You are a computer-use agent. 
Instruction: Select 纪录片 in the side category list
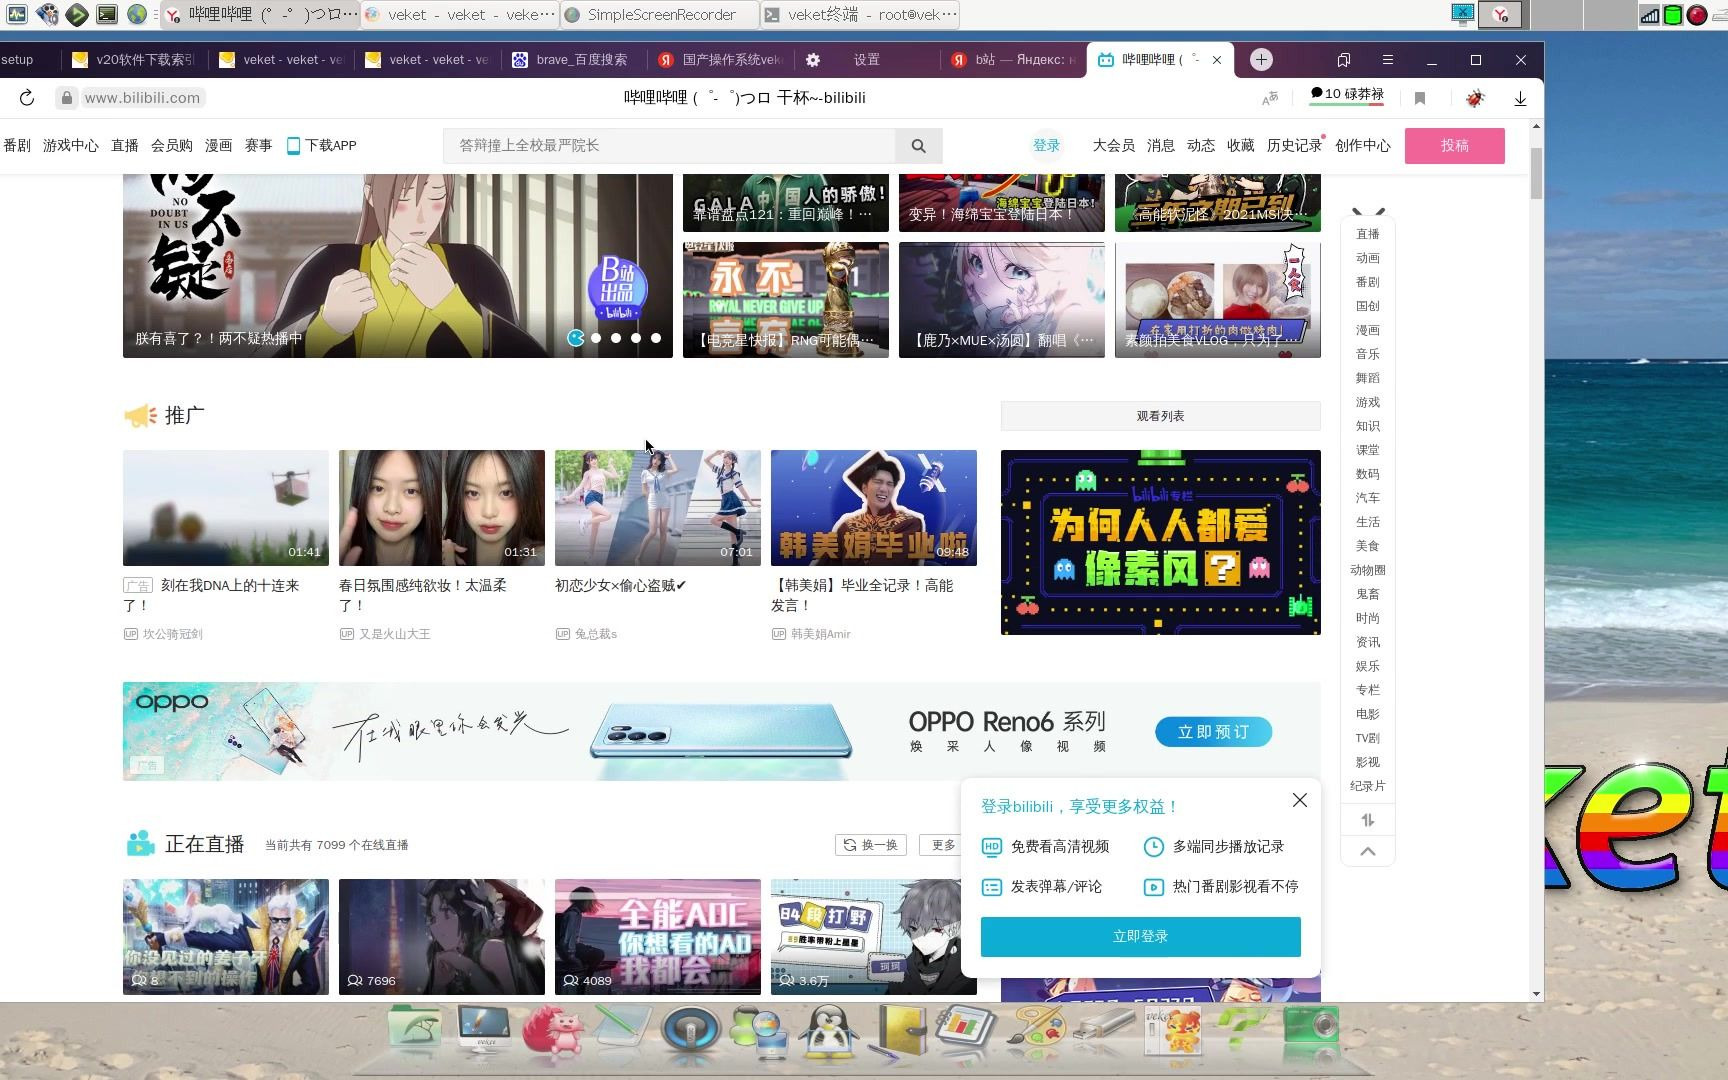pos(1367,786)
